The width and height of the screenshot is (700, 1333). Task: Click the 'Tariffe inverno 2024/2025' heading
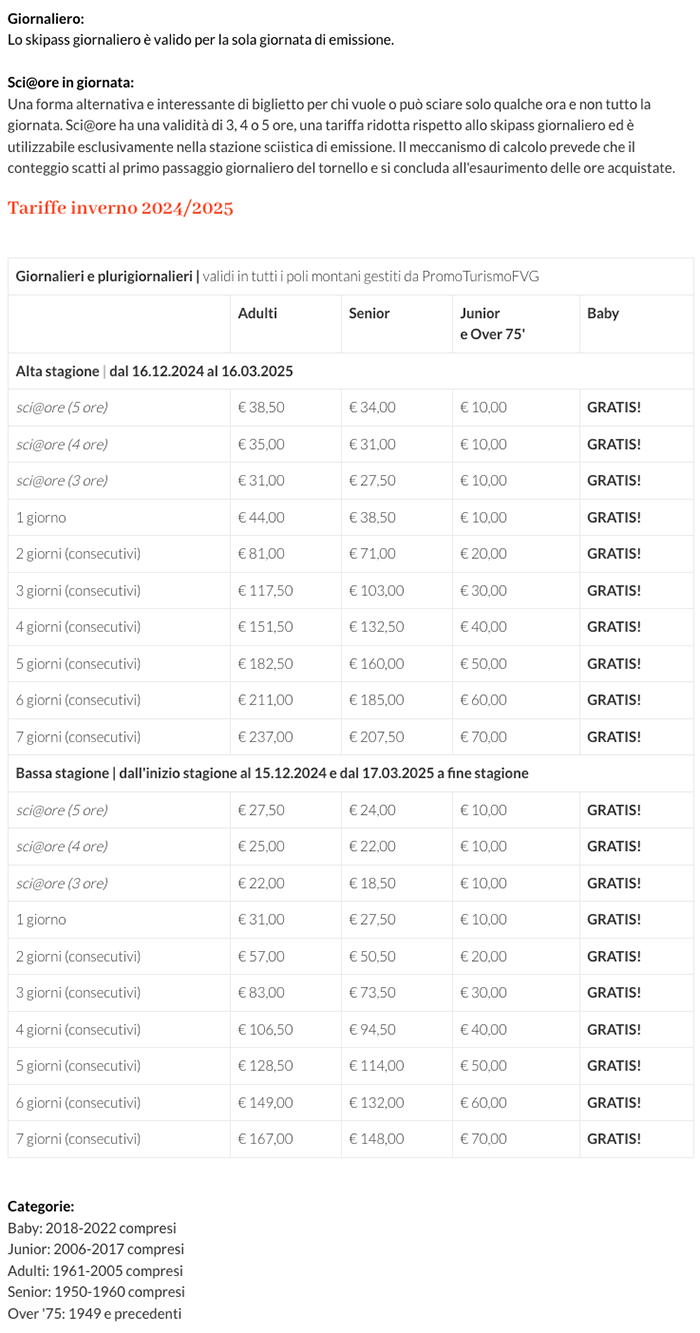120,208
